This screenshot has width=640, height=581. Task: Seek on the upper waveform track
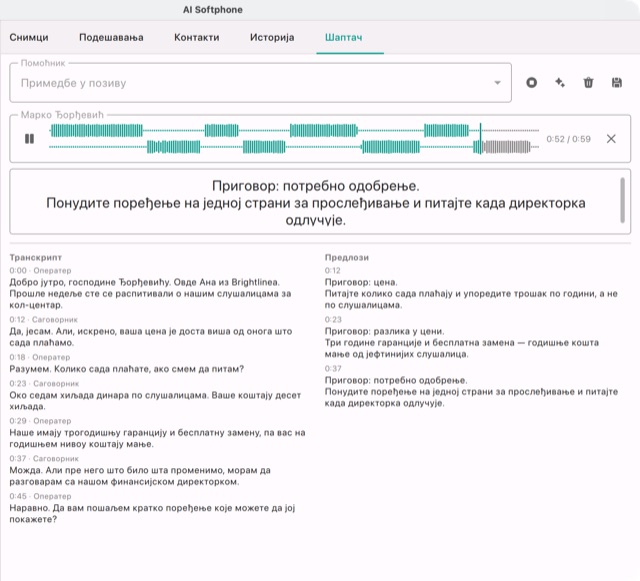294,131
